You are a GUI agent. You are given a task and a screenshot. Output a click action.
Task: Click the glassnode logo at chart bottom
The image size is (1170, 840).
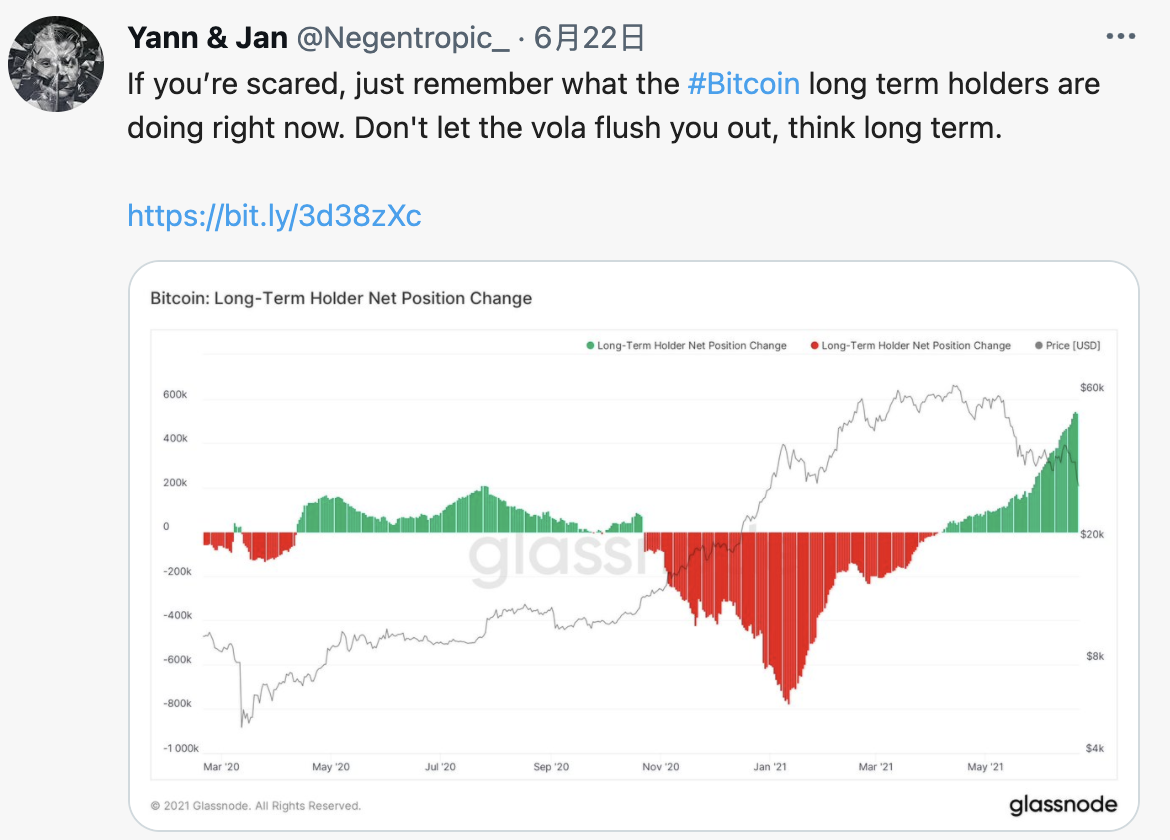point(1063,804)
